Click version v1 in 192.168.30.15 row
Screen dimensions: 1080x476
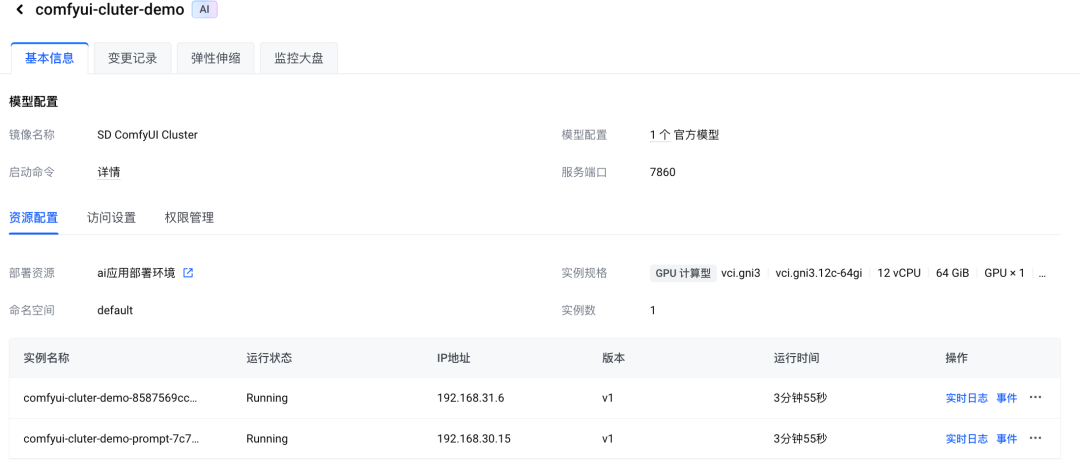coord(608,438)
